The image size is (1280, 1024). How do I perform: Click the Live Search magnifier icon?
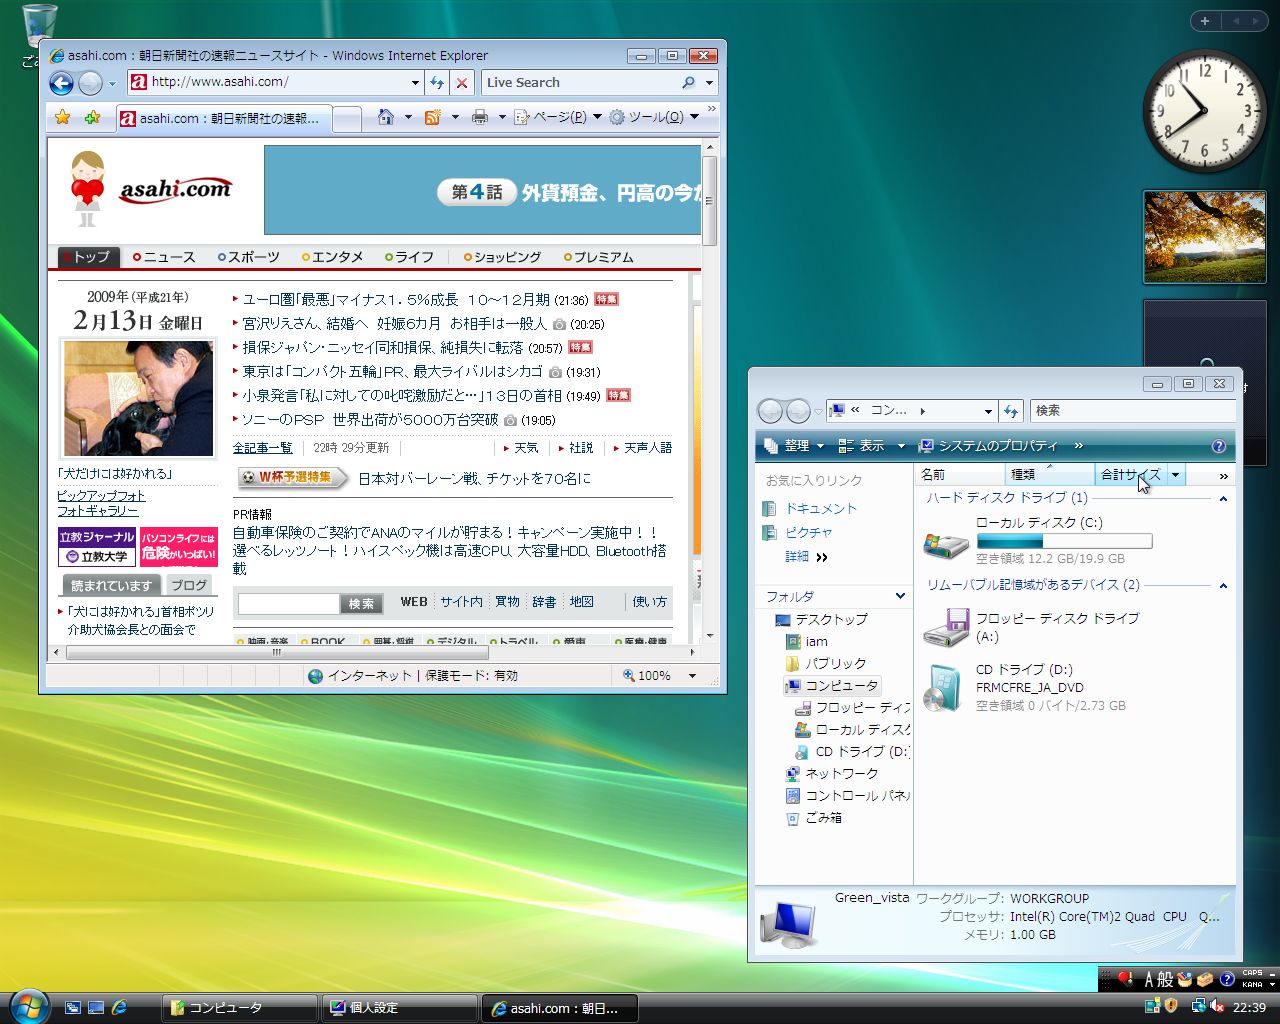688,83
